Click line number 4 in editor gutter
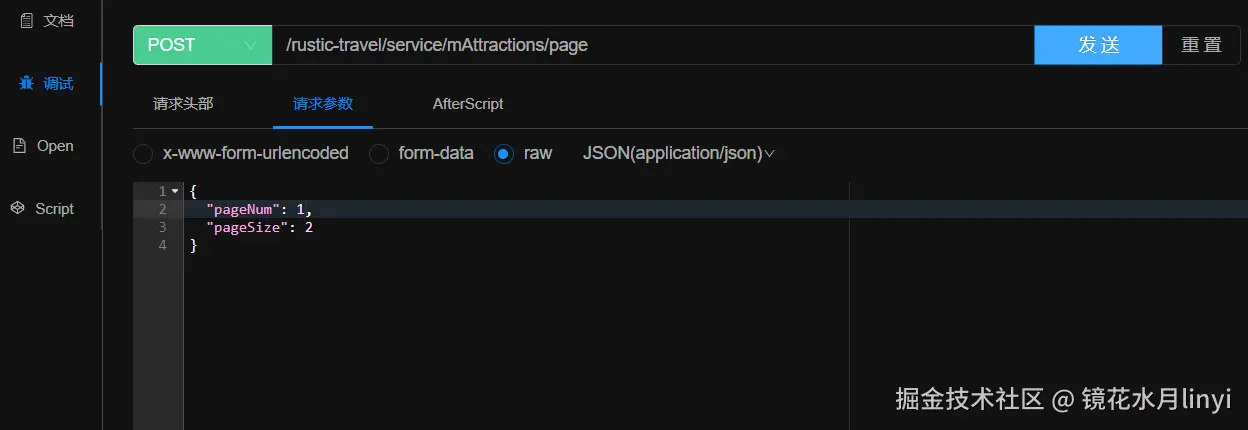 tap(162, 245)
